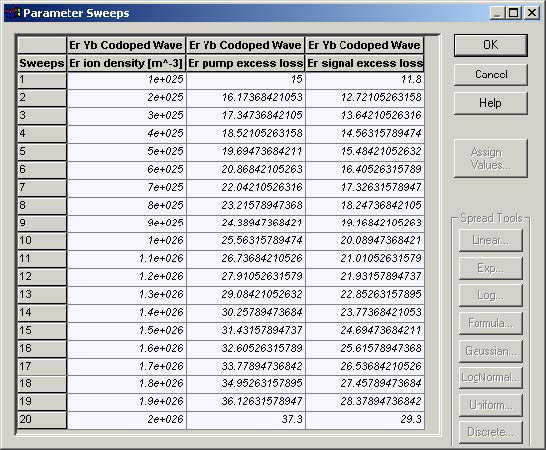The height and width of the screenshot is (450, 546).
Task: Select the pump excess loss cell 25.56315789474
Action: pos(246,241)
